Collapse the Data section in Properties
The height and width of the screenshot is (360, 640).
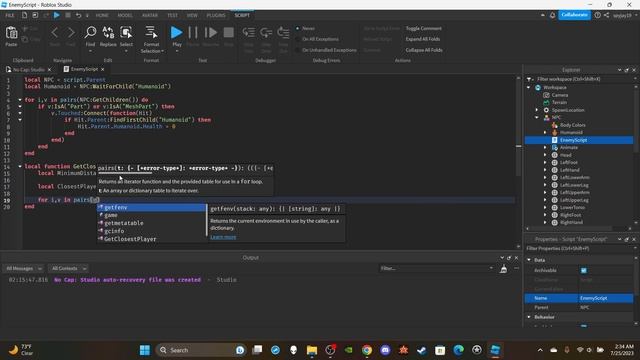coord(529,260)
